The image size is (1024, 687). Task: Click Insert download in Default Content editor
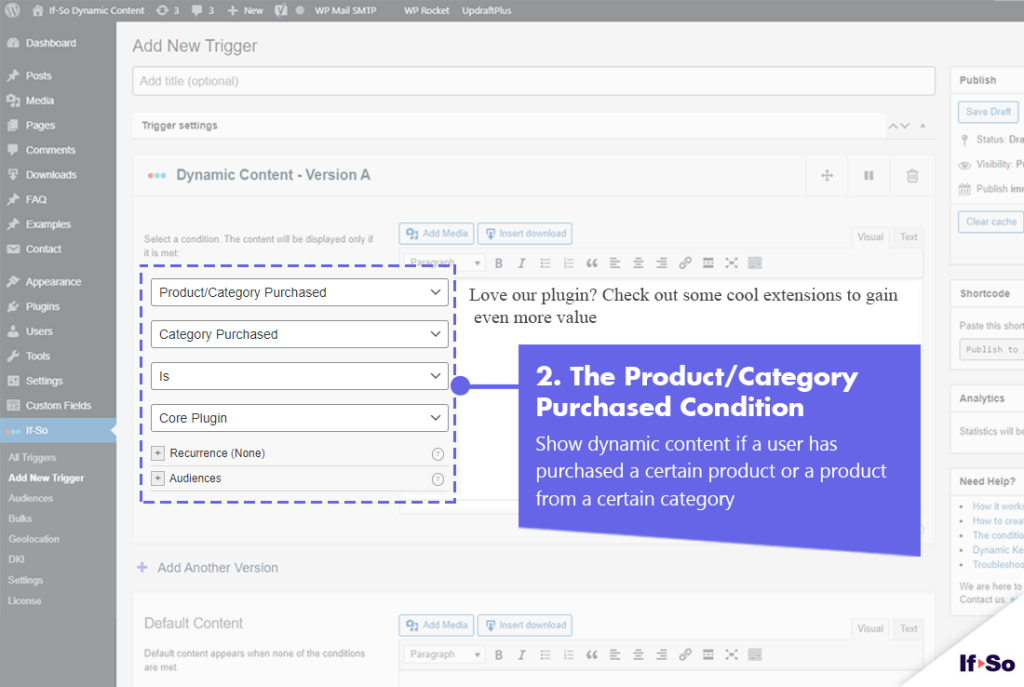pos(525,625)
